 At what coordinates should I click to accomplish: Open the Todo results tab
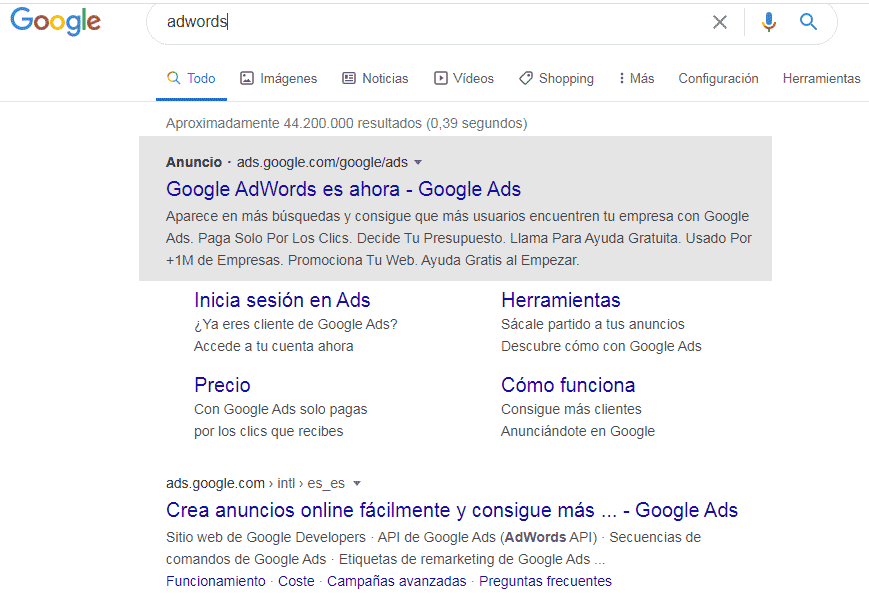pos(191,78)
